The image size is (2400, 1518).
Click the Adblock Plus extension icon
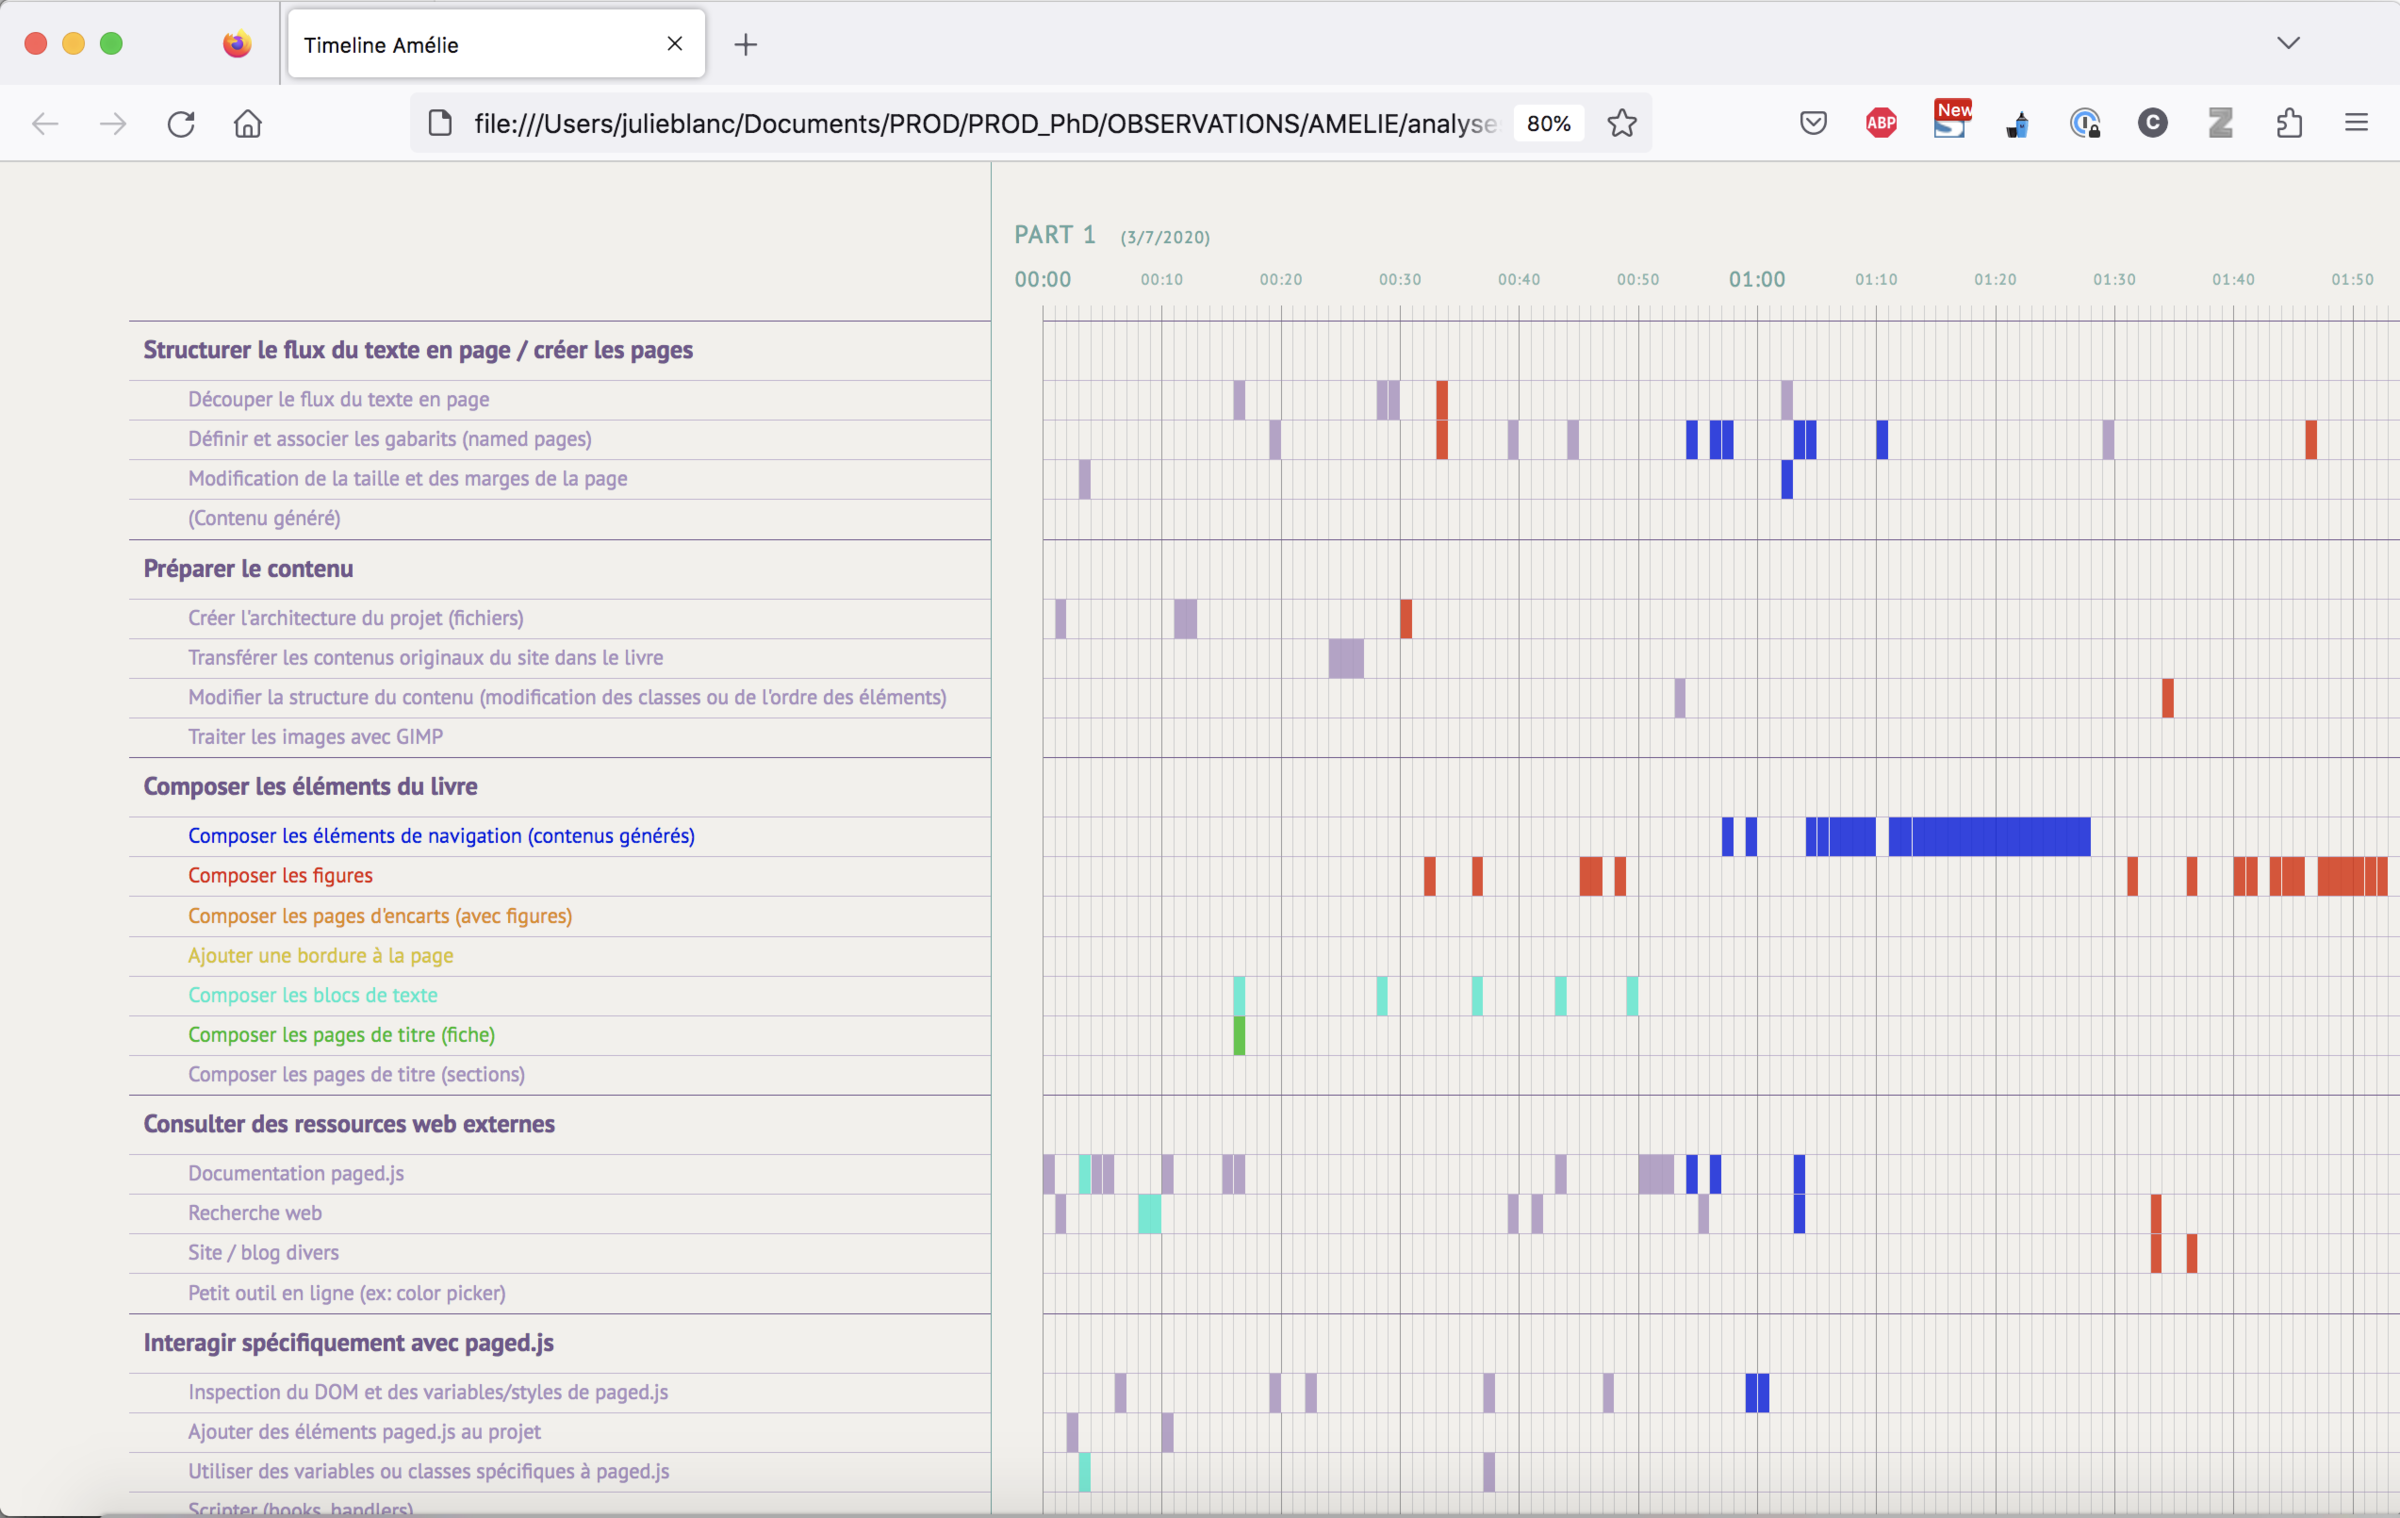click(1881, 124)
